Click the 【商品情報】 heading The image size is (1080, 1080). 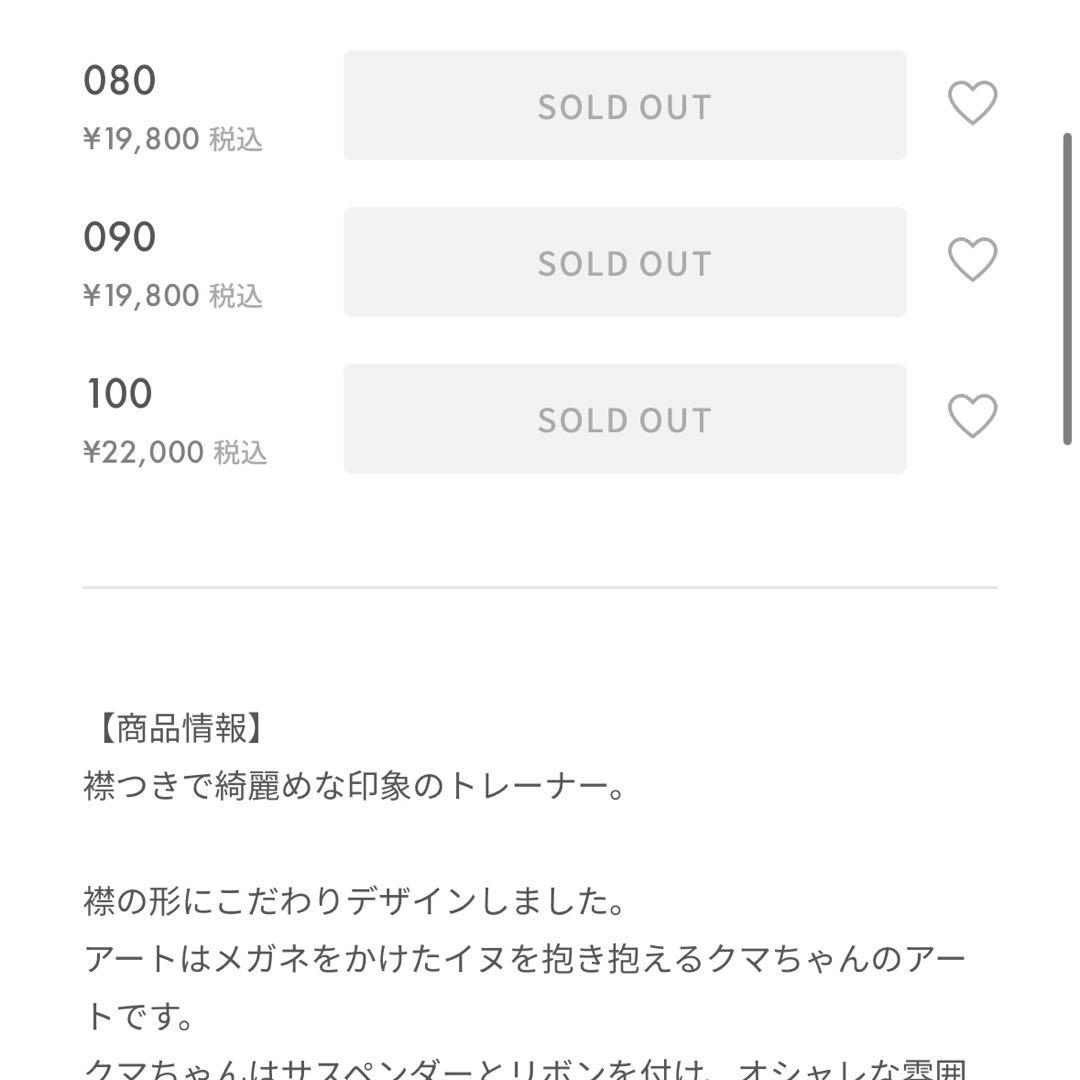(x=182, y=729)
